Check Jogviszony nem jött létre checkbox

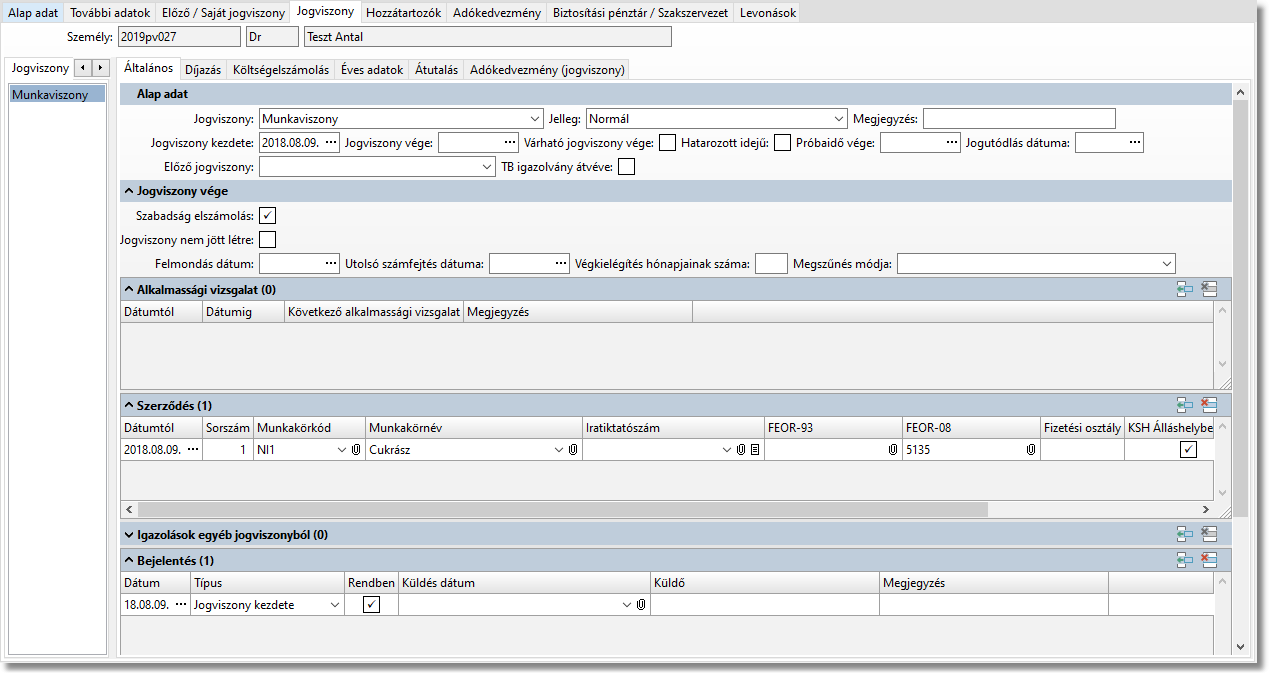pos(267,239)
